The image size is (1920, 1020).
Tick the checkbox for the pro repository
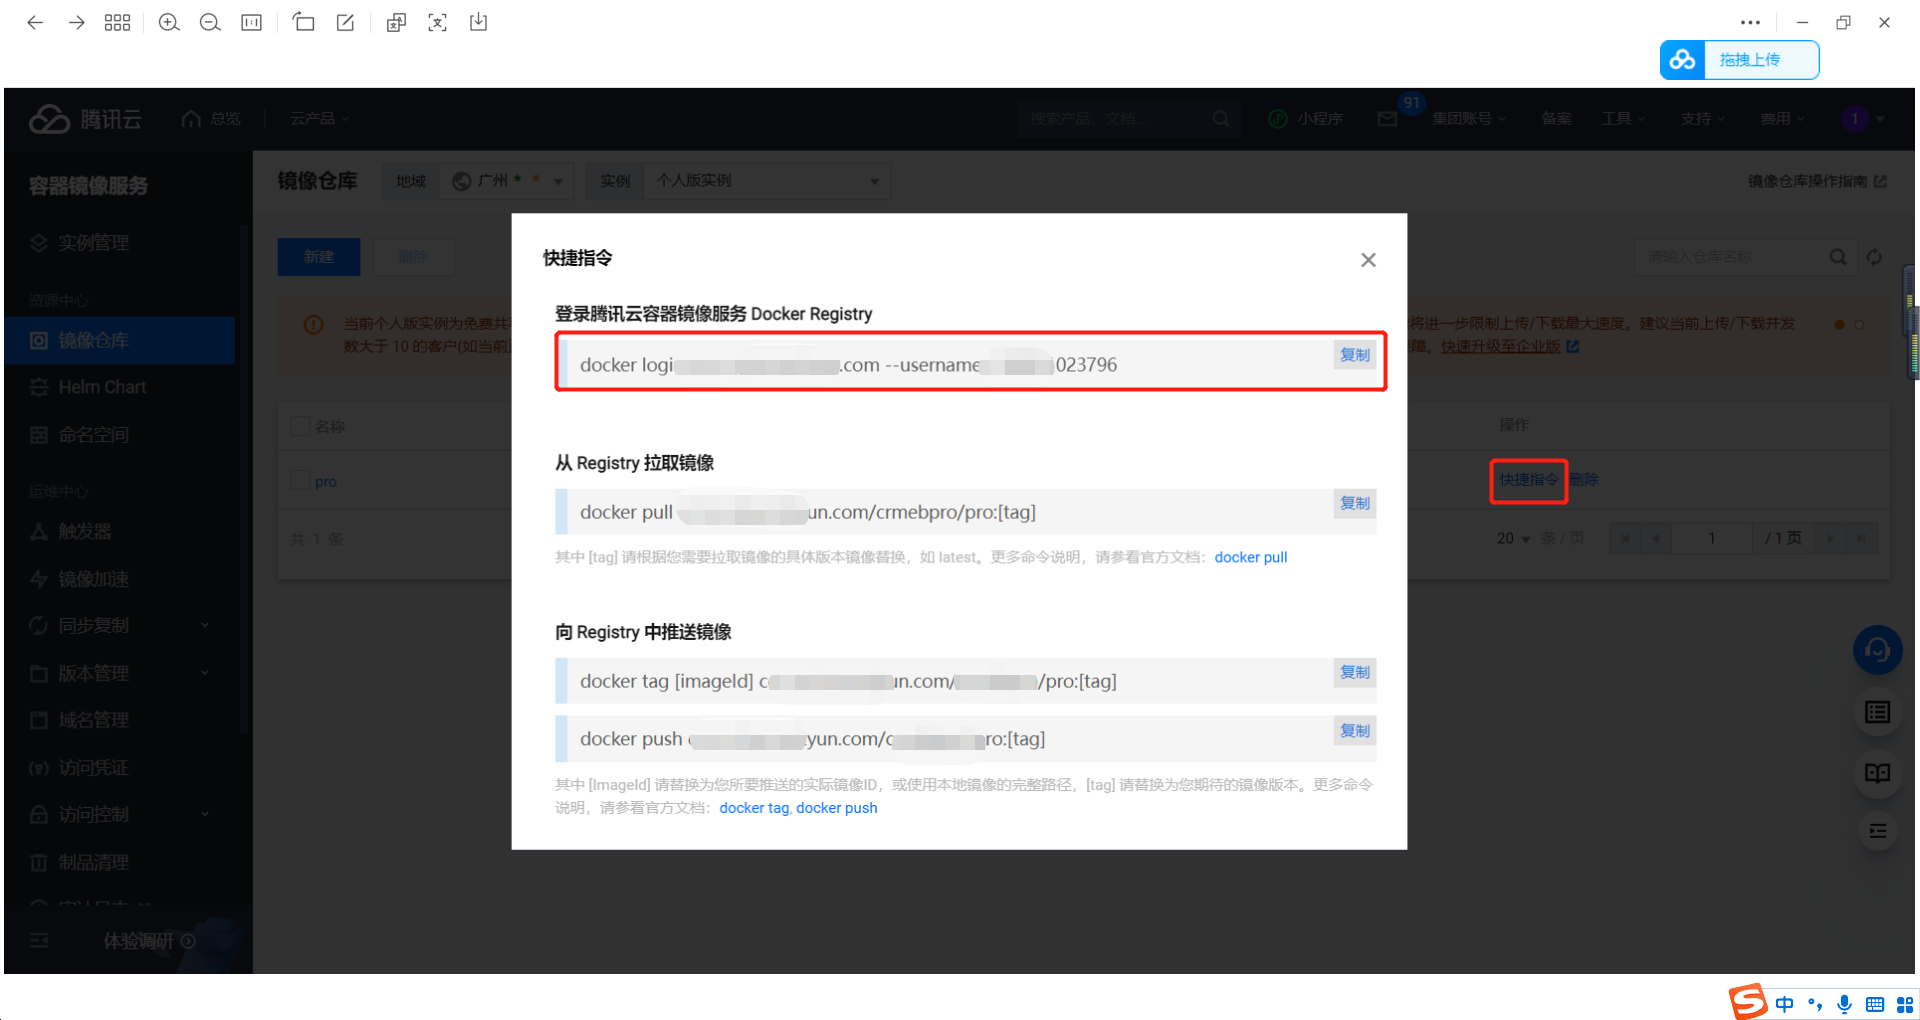tap(300, 481)
